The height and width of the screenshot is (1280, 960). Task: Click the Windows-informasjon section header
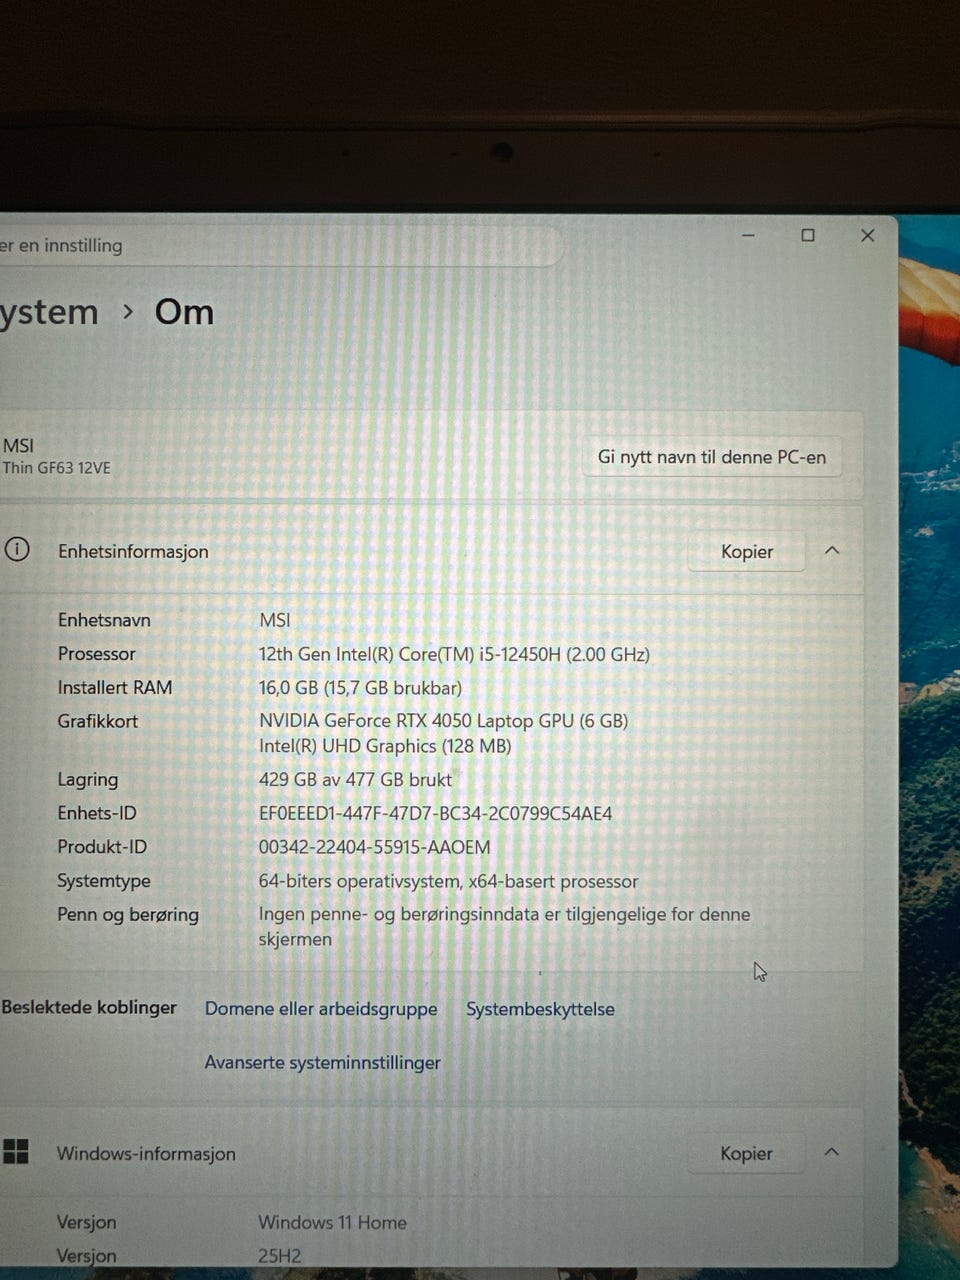coord(430,1153)
